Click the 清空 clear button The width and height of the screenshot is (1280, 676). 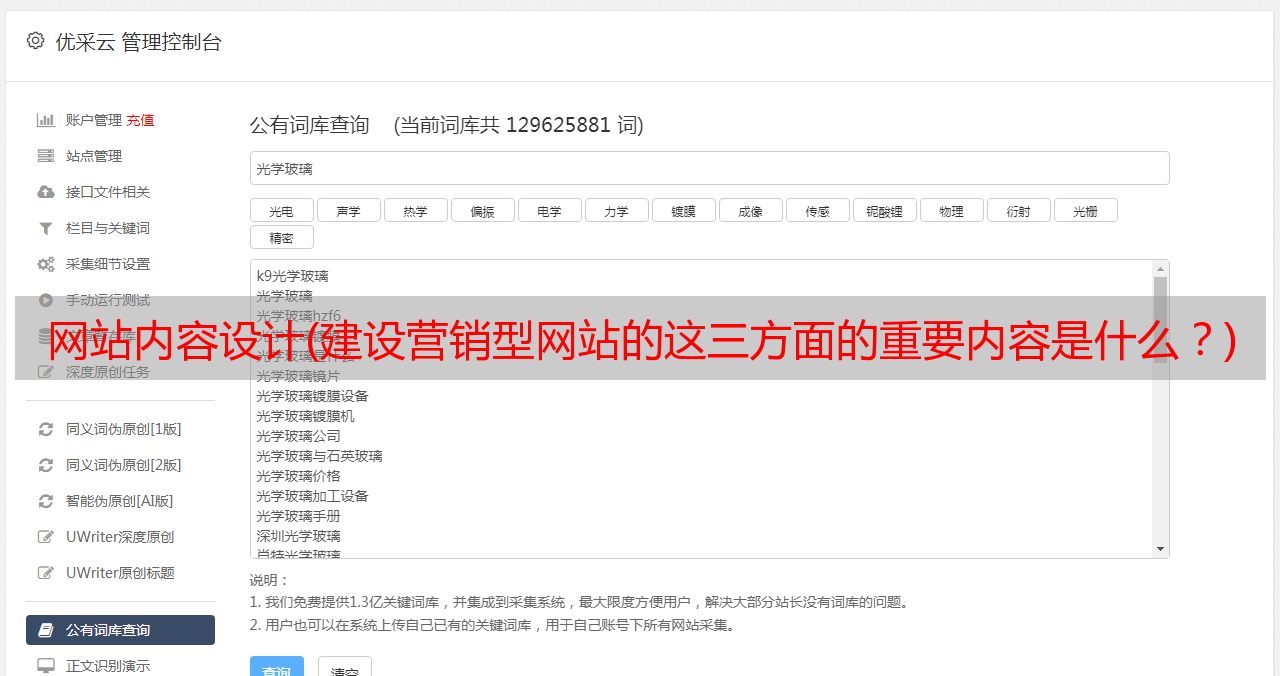tap(344, 668)
